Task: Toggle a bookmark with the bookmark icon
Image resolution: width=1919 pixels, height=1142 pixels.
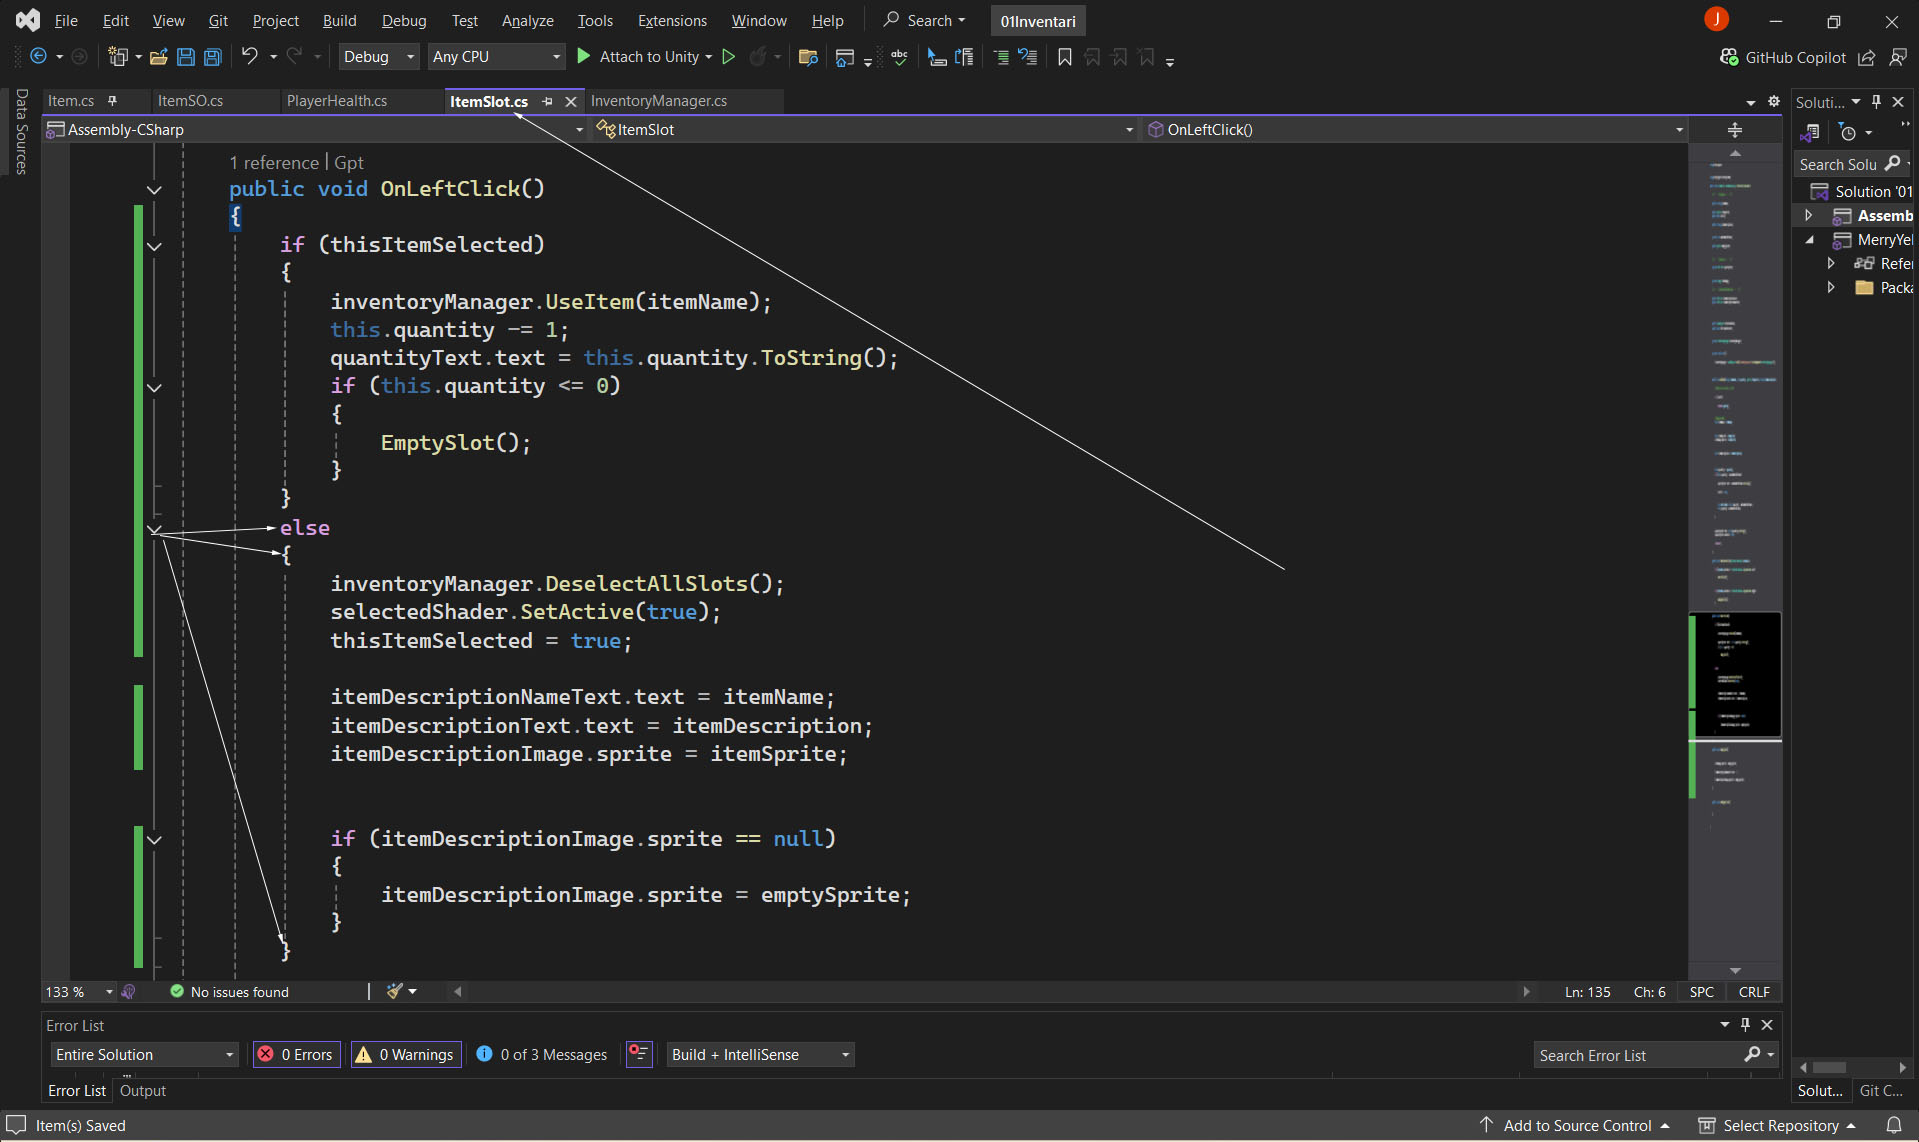Action: coord(1065,57)
